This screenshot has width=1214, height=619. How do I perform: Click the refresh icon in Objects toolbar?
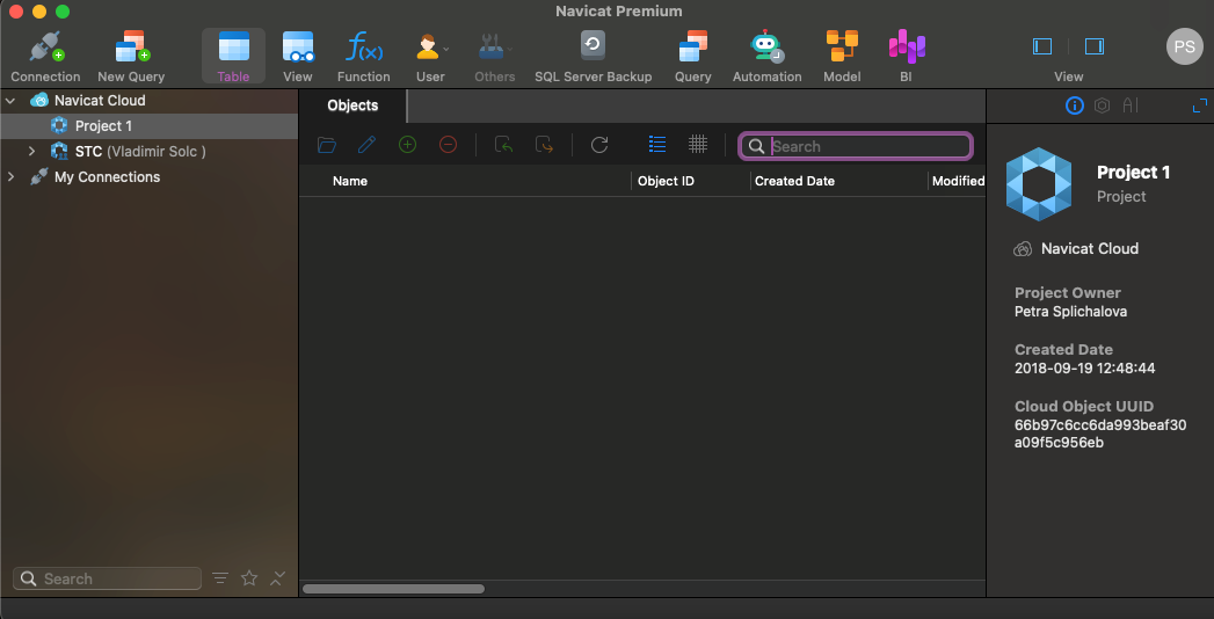600,145
